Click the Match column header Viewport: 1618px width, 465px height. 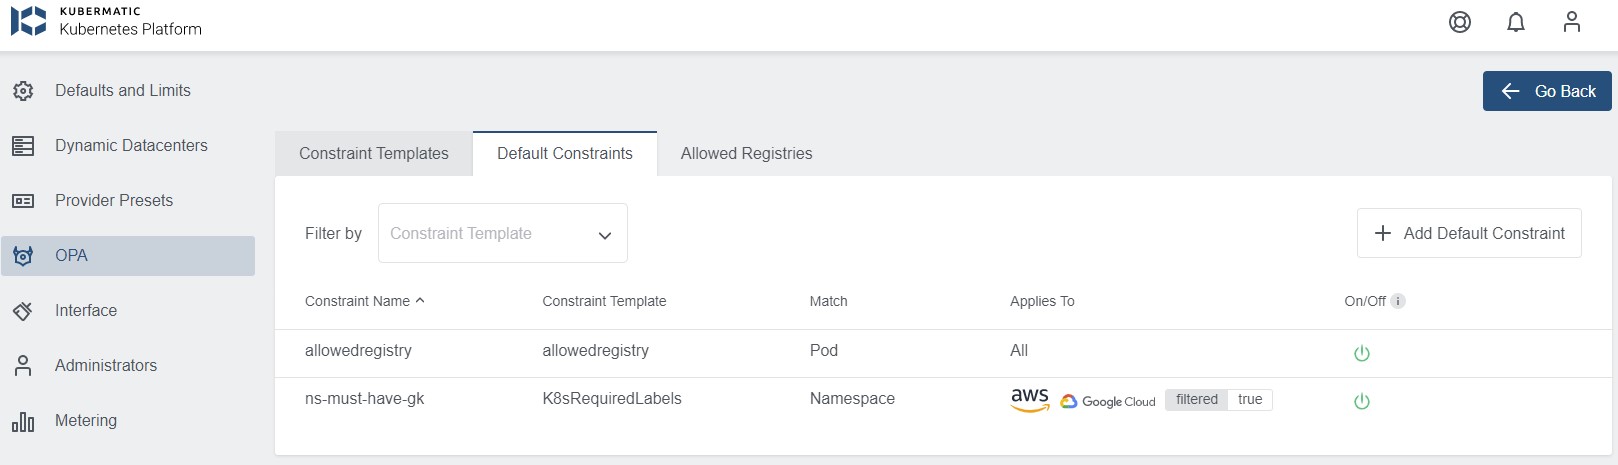coord(828,301)
